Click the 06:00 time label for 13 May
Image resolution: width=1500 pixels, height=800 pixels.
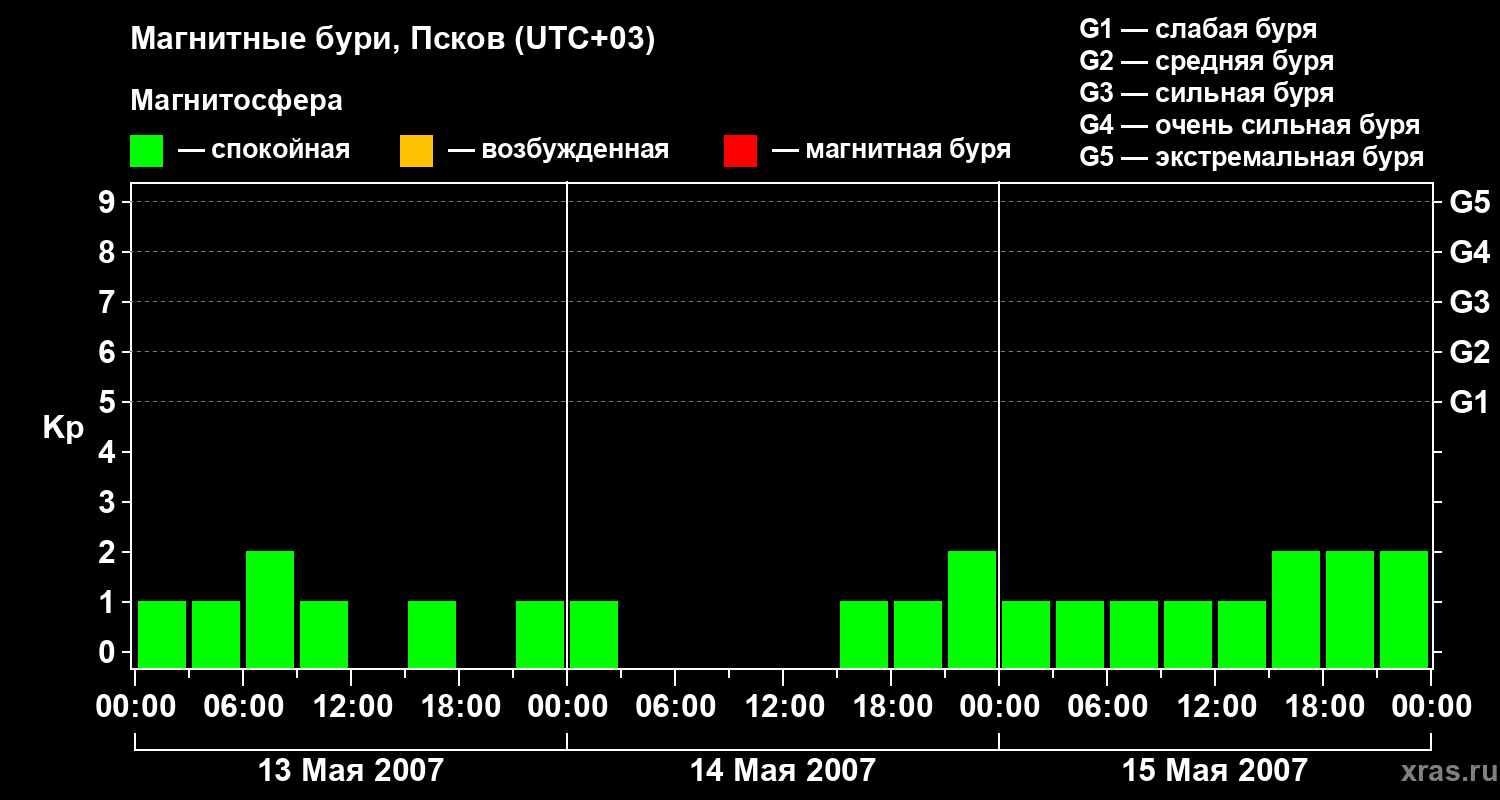coord(243,707)
